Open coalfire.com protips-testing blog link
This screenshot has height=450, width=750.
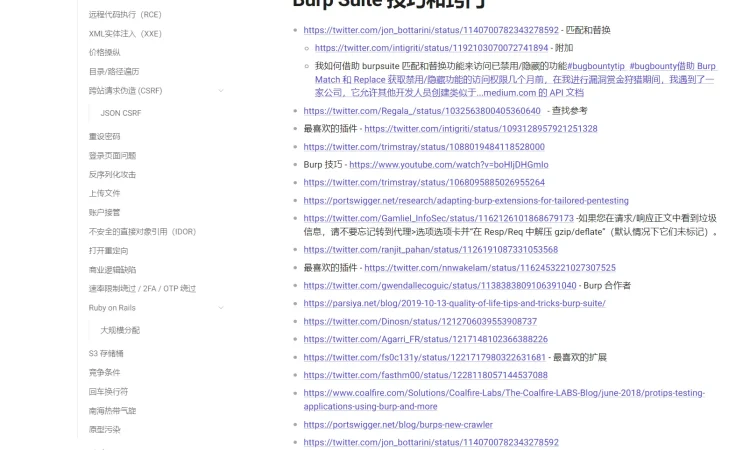tap(504, 399)
